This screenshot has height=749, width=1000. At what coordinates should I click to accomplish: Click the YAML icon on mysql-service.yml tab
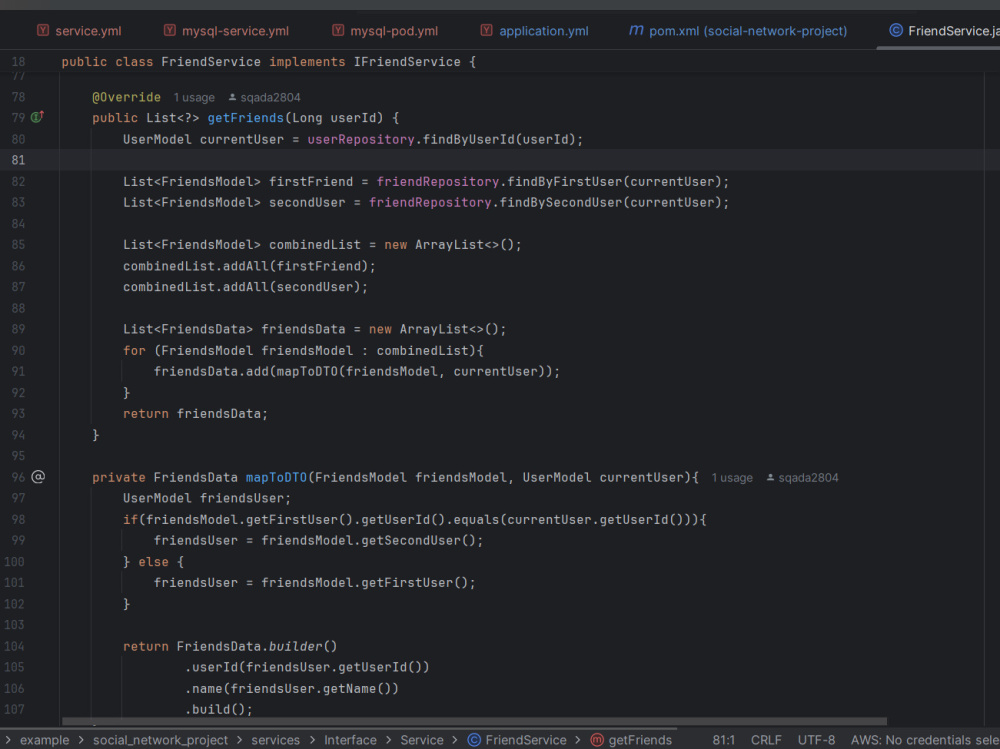click(x=170, y=30)
